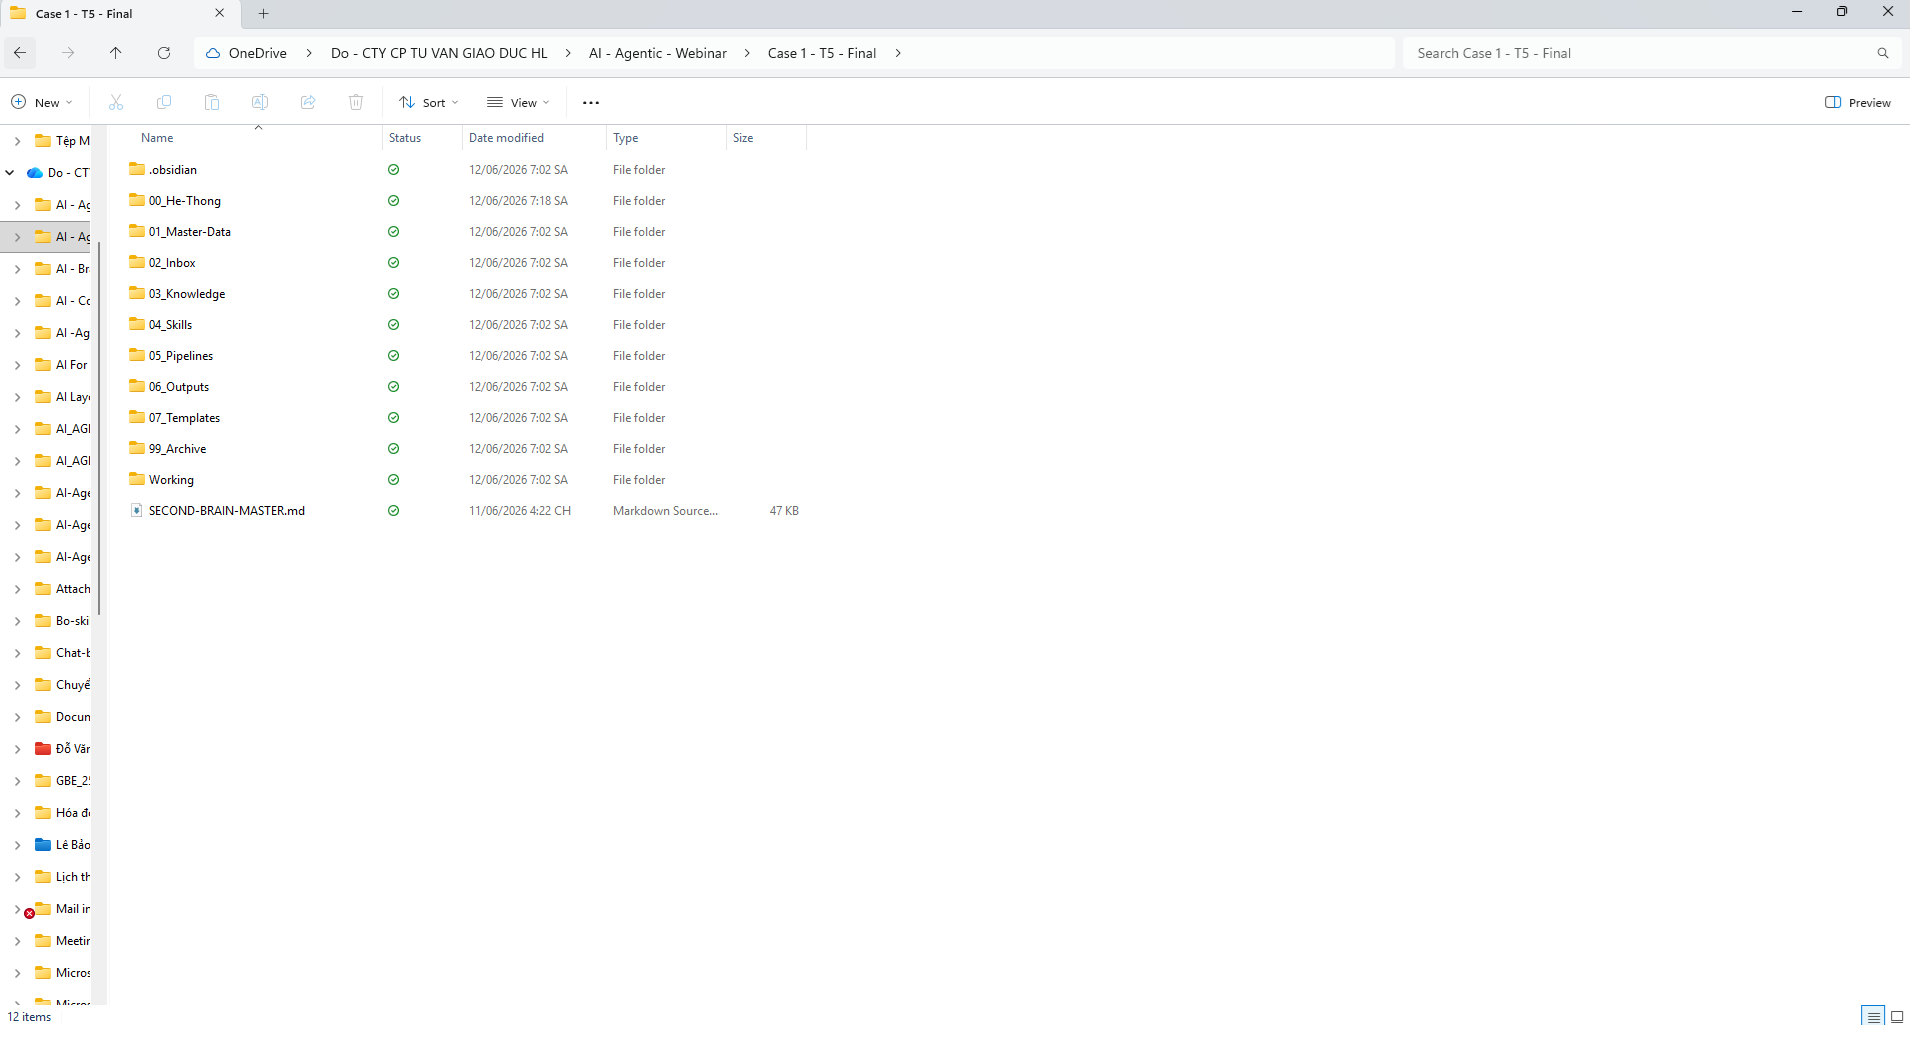Click the OneDrive cloud icon in the address bar
The image size is (1912, 1043).
coord(213,53)
